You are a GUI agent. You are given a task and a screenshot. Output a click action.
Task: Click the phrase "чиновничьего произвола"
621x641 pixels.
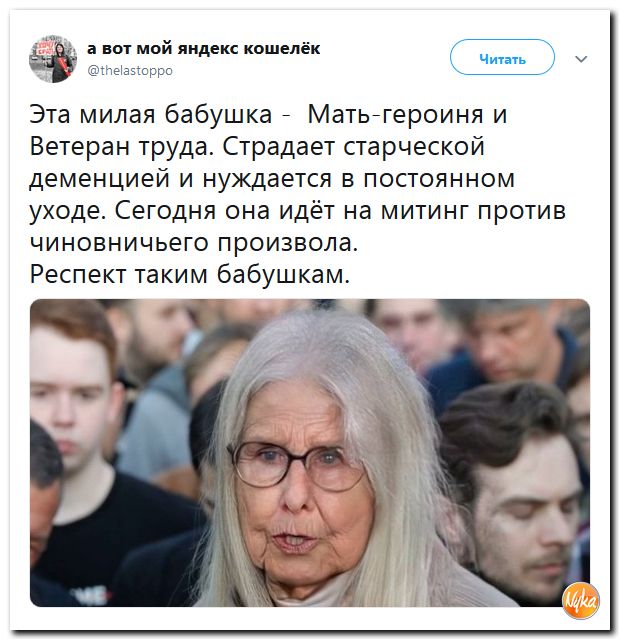click(x=194, y=243)
